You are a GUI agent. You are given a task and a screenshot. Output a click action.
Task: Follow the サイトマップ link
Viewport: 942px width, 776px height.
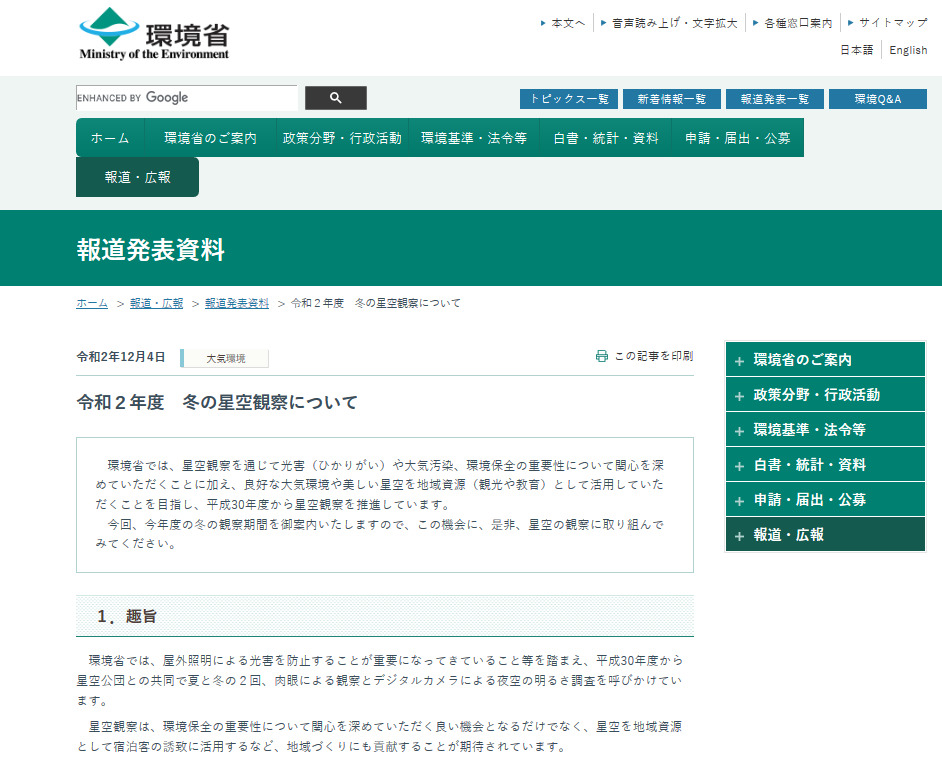click(892, 22)
